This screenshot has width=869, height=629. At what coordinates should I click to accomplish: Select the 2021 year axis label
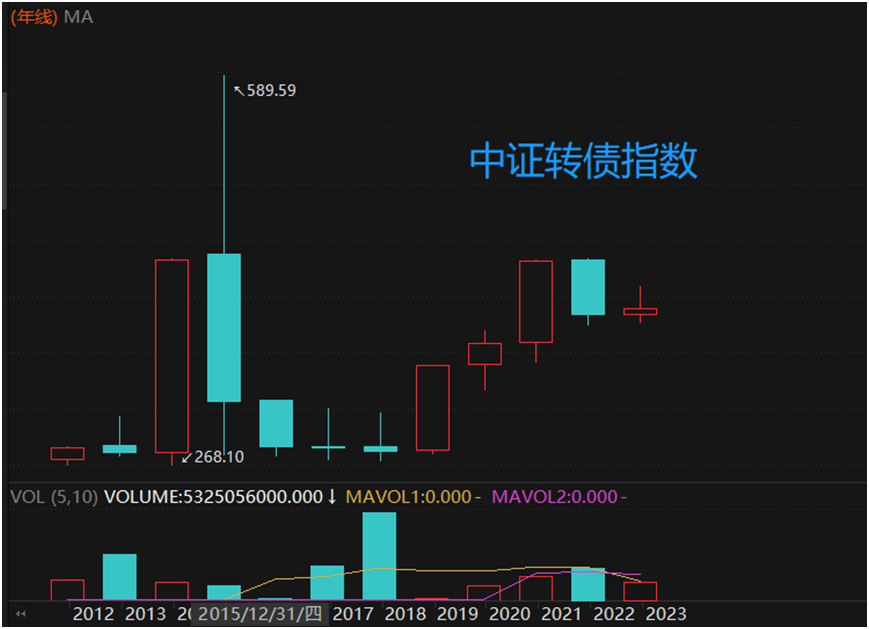pos(561,614)
